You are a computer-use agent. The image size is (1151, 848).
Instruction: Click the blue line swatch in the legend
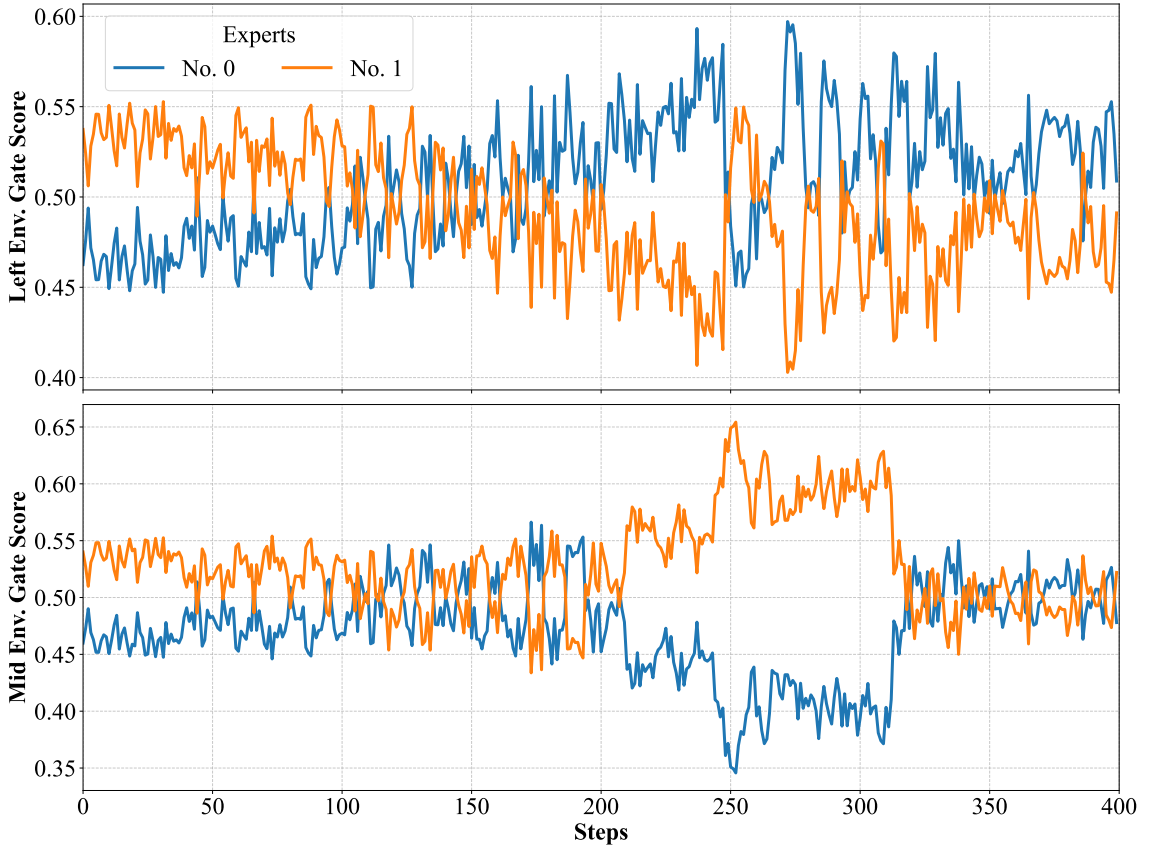[x=139, y=68]
